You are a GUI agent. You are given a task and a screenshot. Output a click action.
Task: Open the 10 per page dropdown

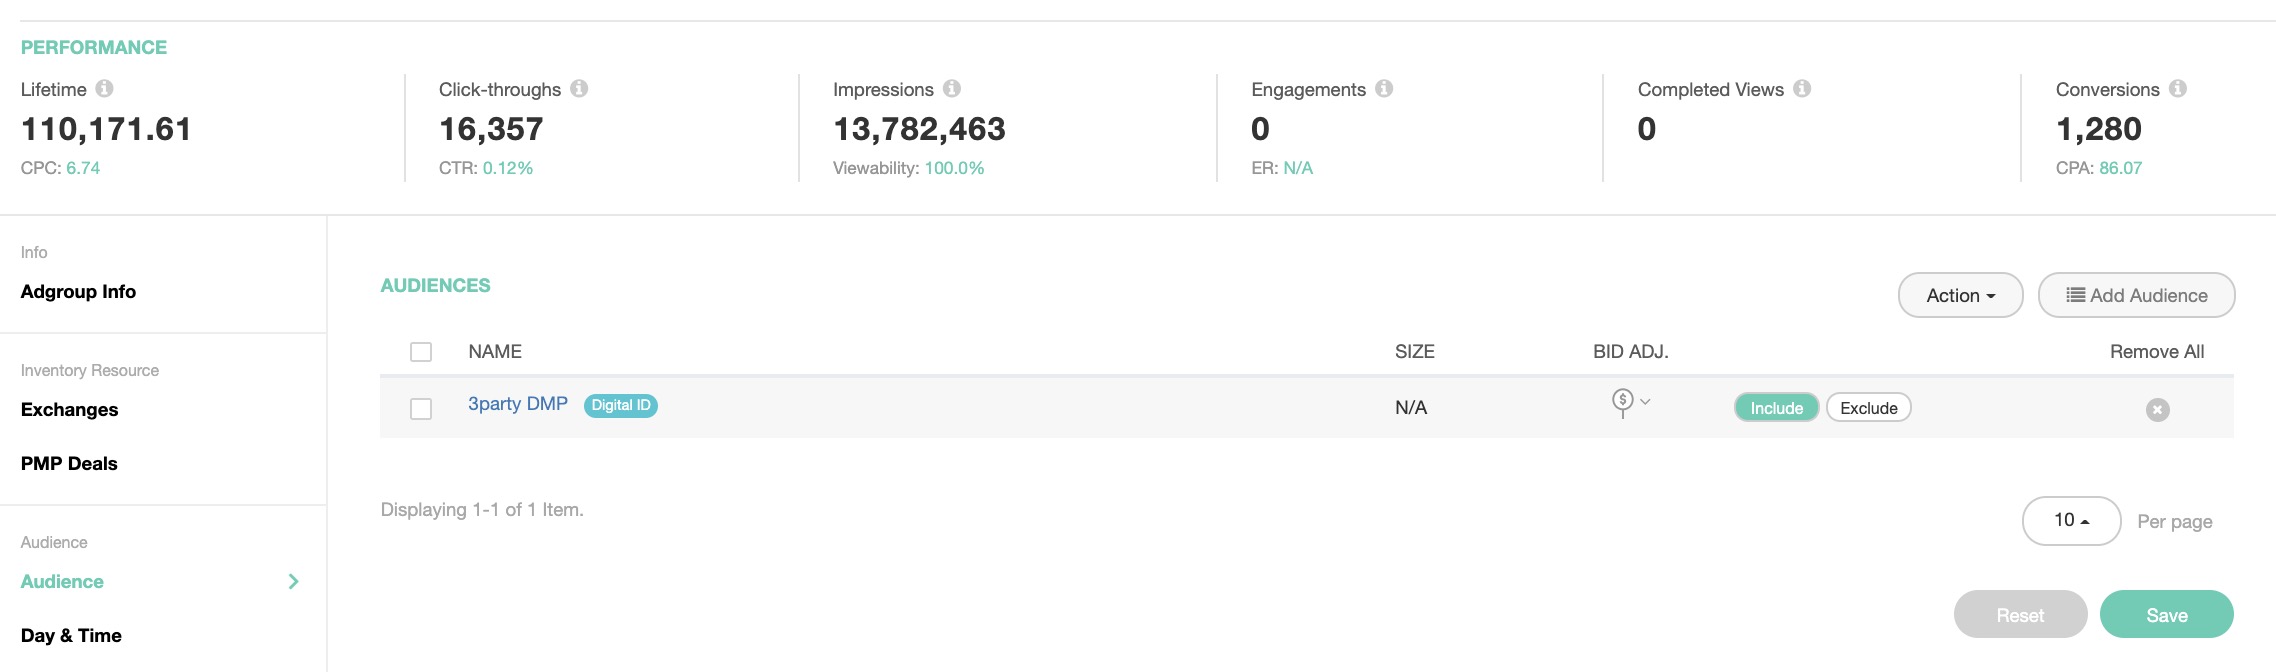[x=2071, y=521]
